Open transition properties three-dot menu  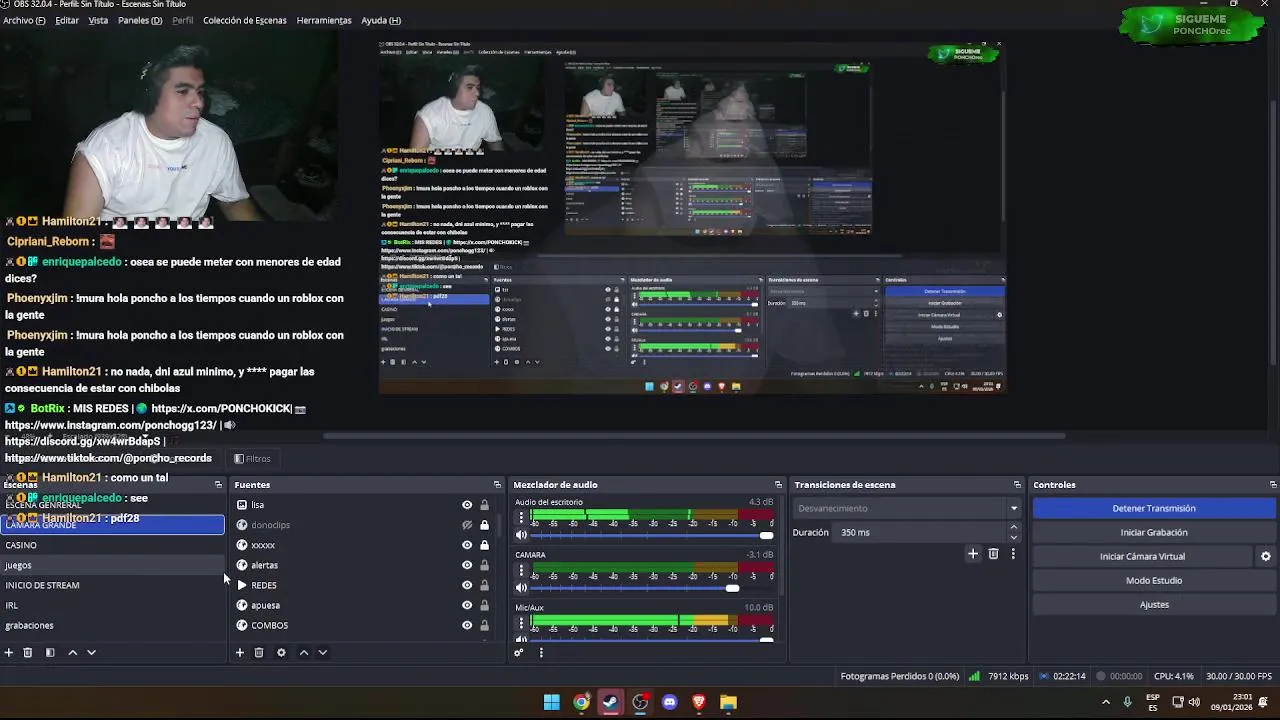tap(1013, 553)
